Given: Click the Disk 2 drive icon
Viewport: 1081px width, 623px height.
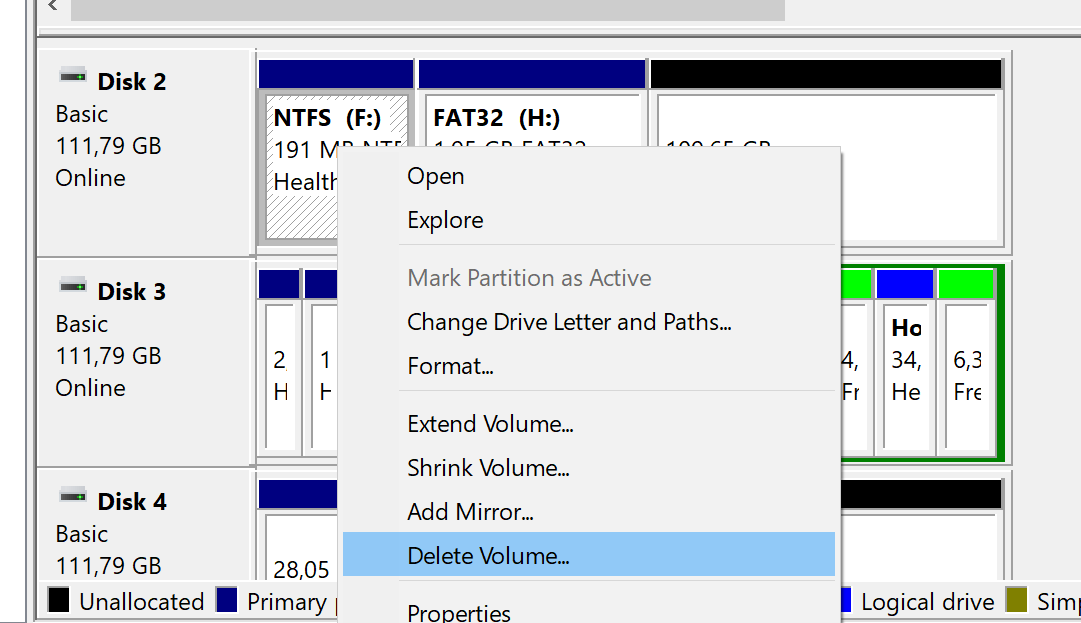Looking at the screenshot, I should pyautogui.click(x=72, y=74).
